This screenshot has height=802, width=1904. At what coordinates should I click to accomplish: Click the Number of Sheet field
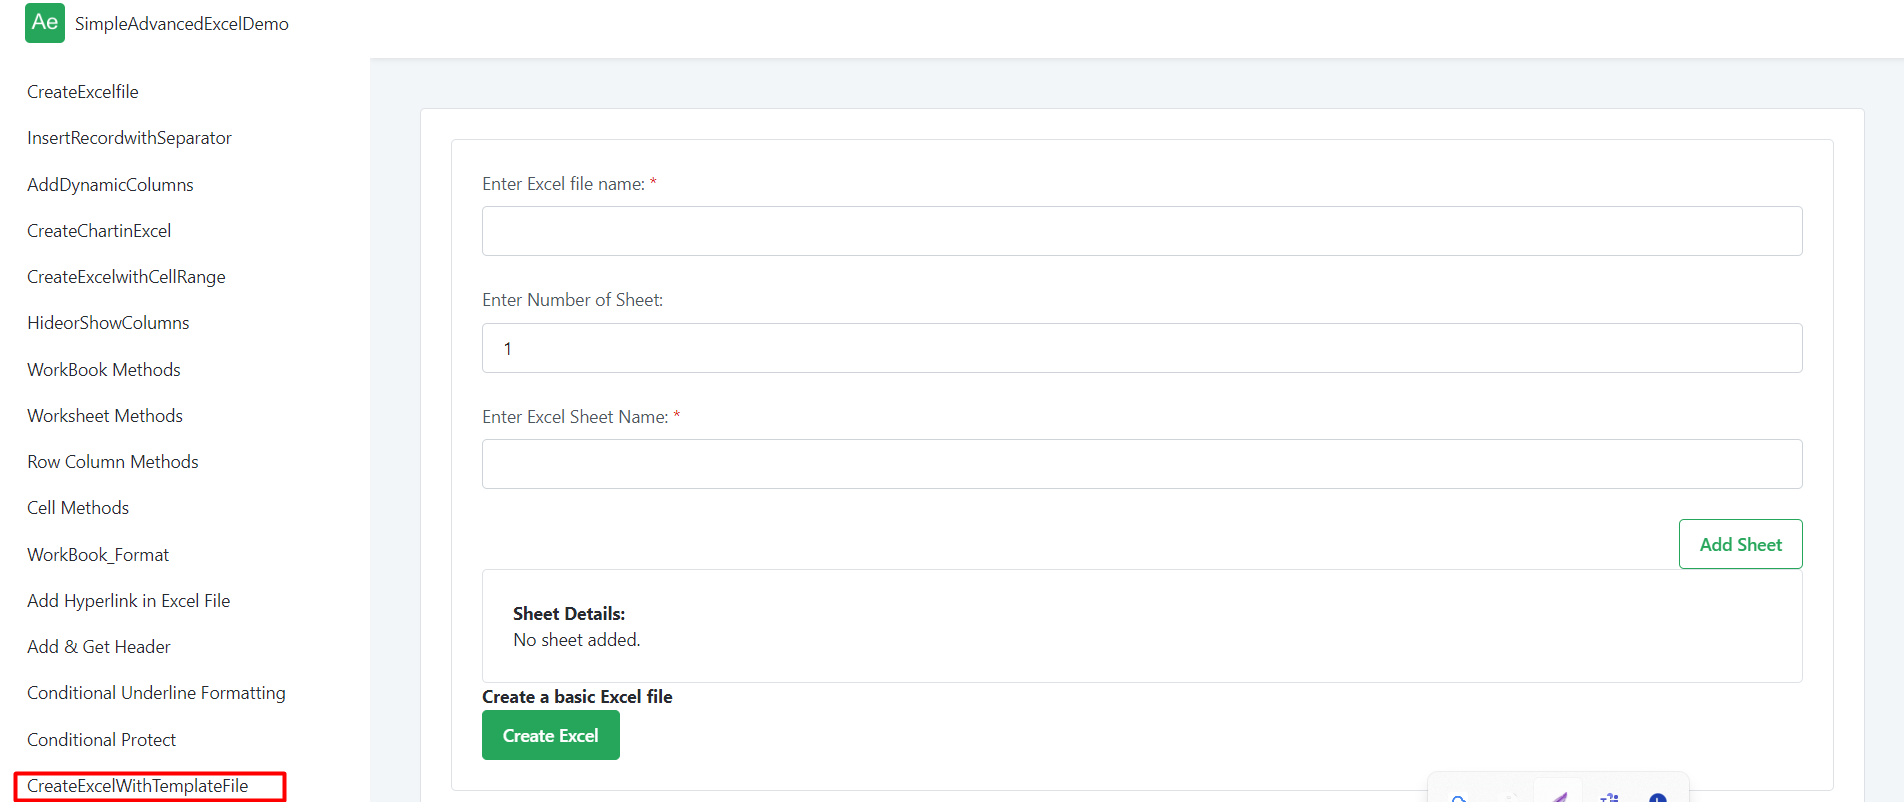1141,348
